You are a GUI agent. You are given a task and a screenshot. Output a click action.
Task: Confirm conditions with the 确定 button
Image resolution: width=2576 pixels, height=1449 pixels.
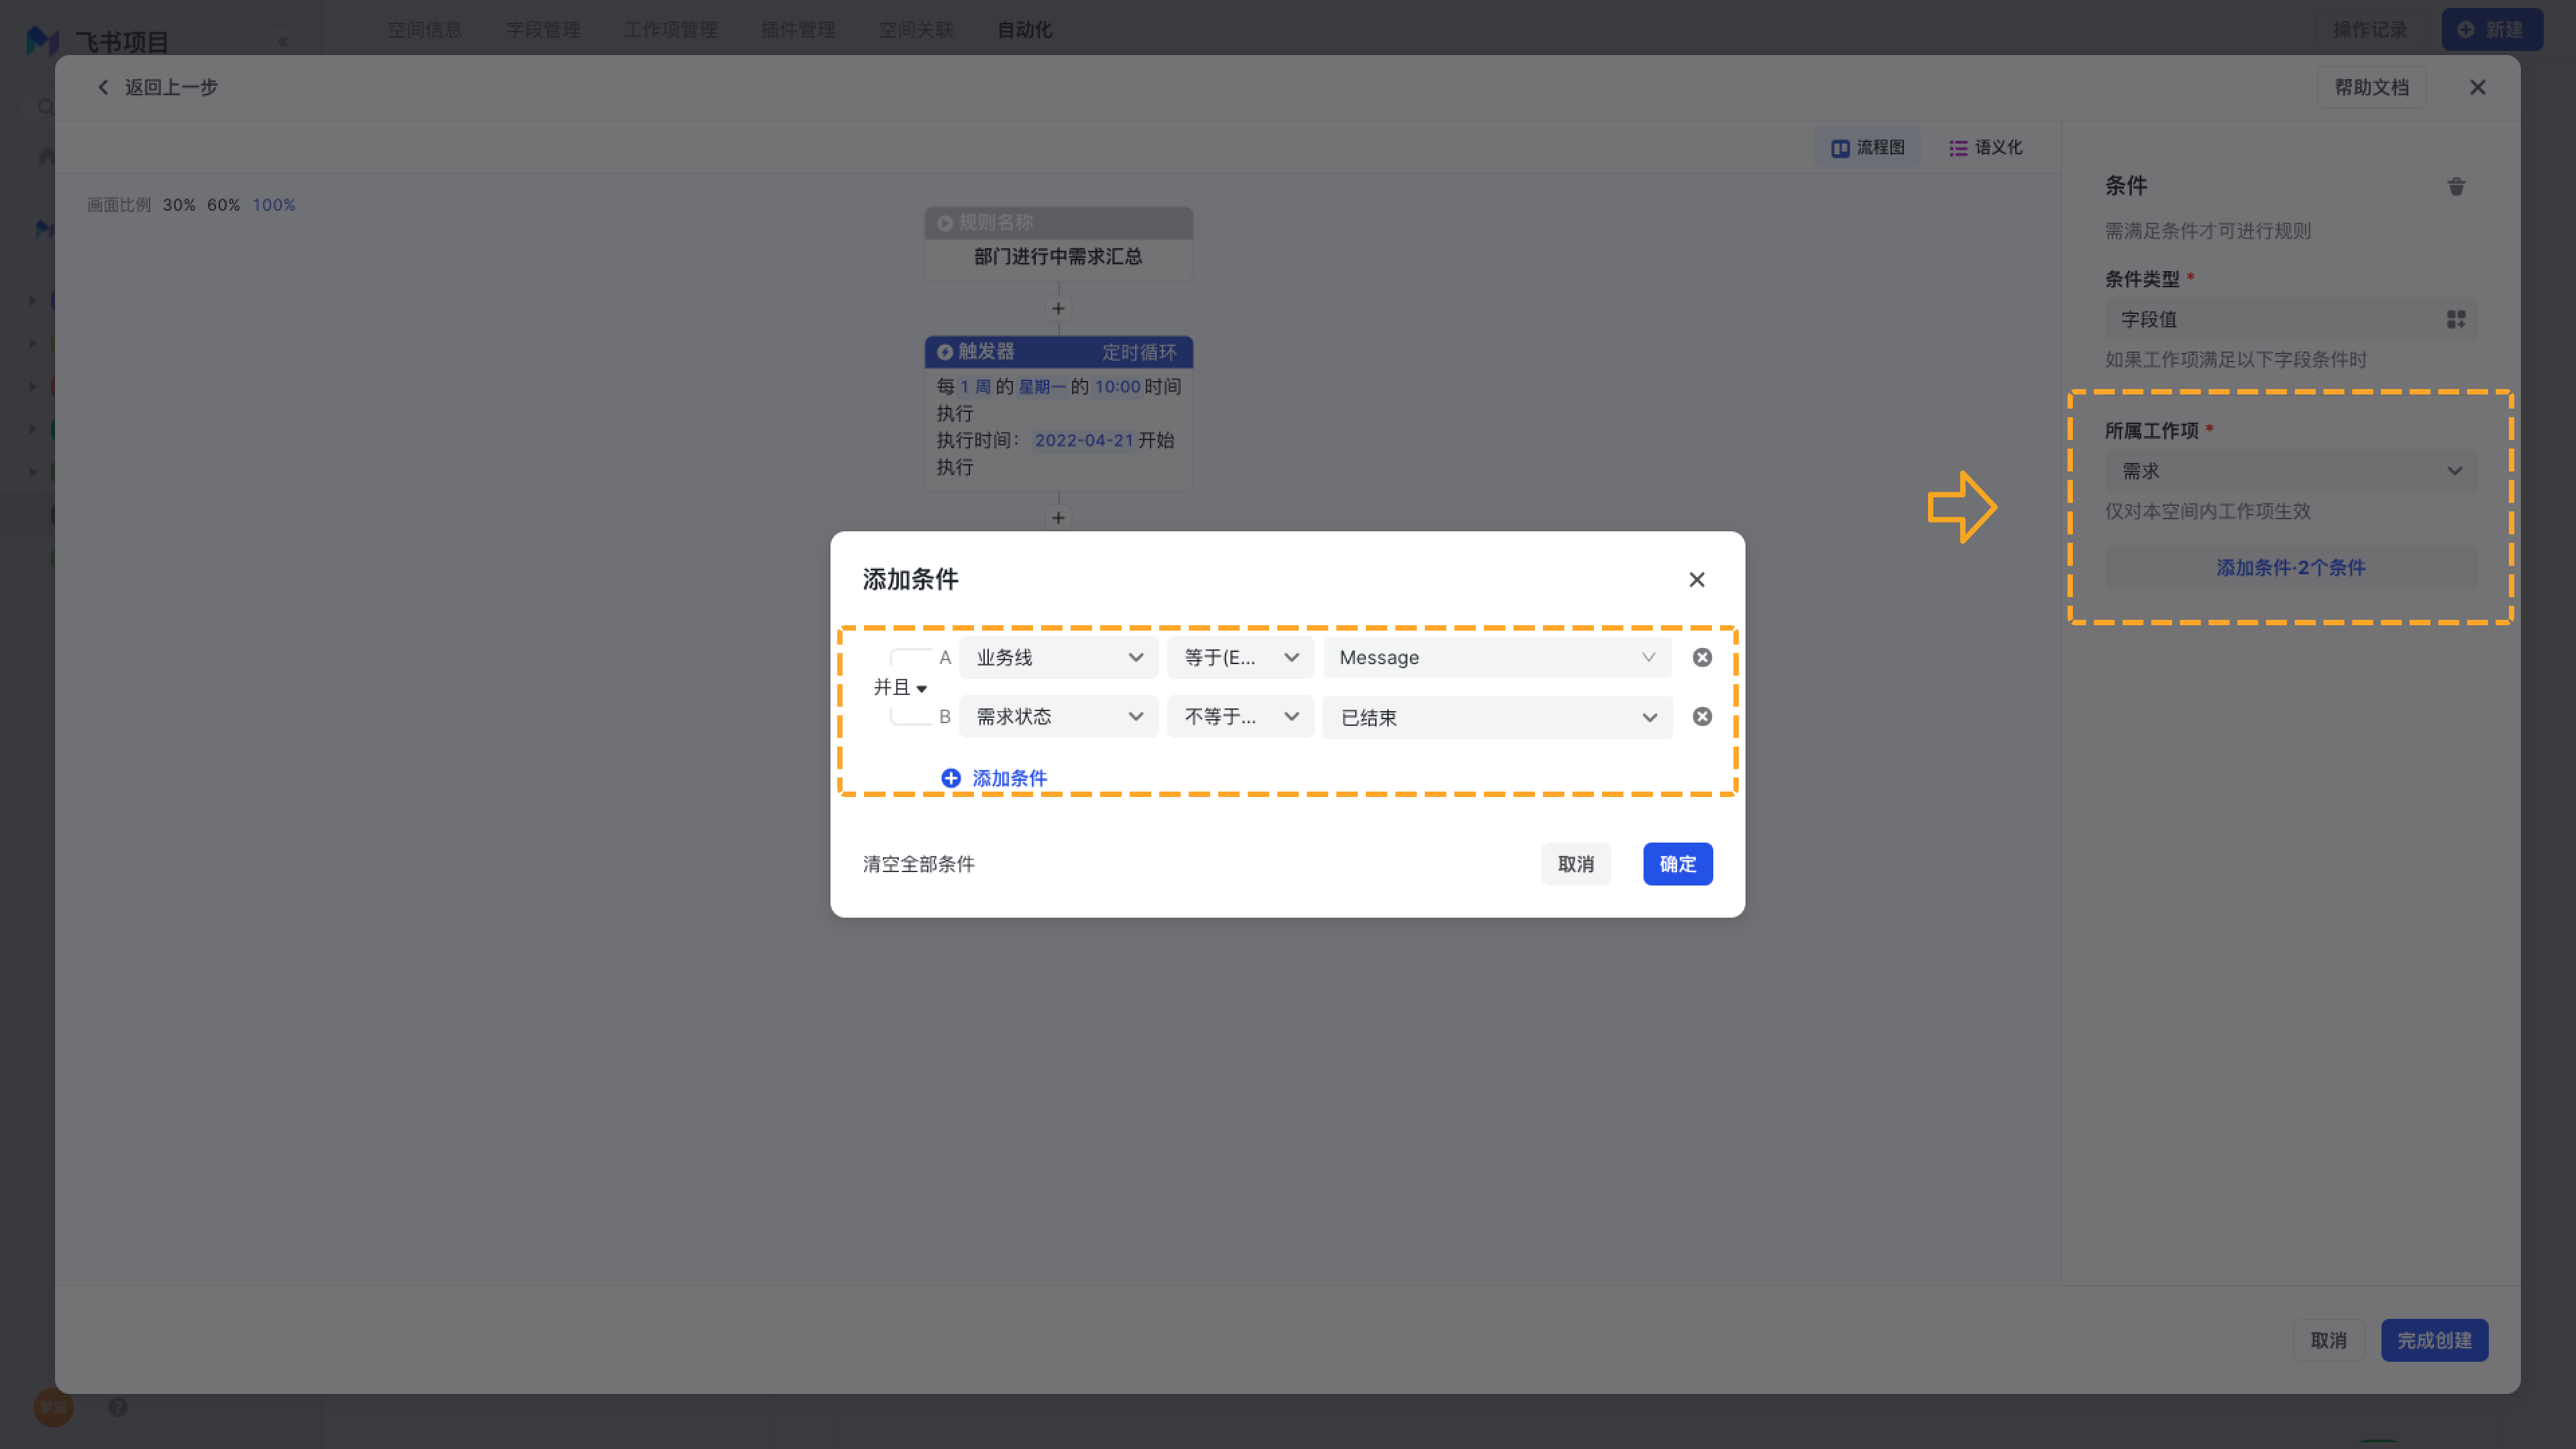(x=1677, y=864)
